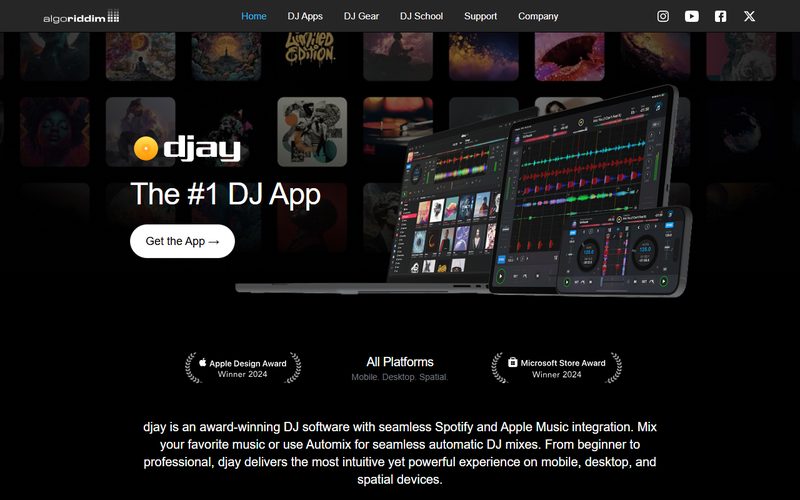Select the Home nav item
The image size is (800, 500).
254,16
